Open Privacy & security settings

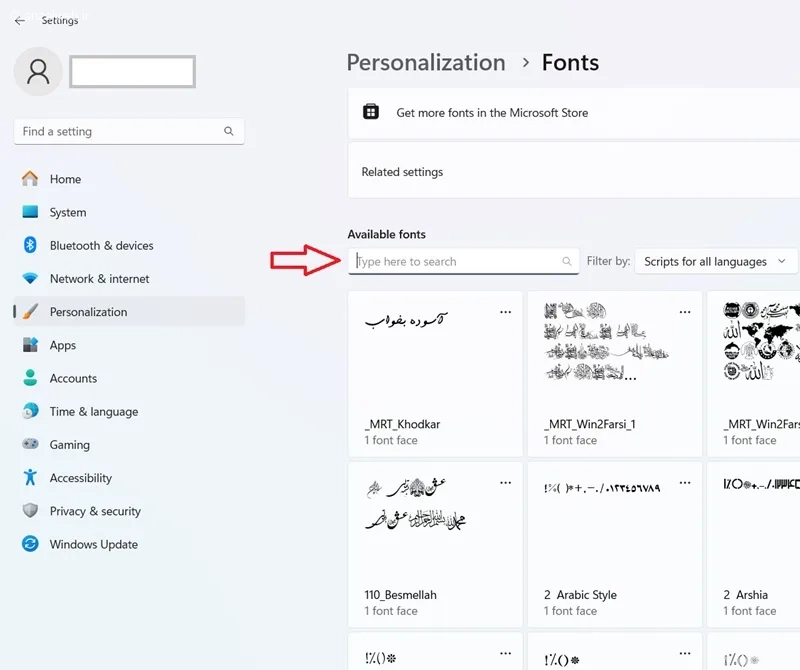[x=129, y=511]
